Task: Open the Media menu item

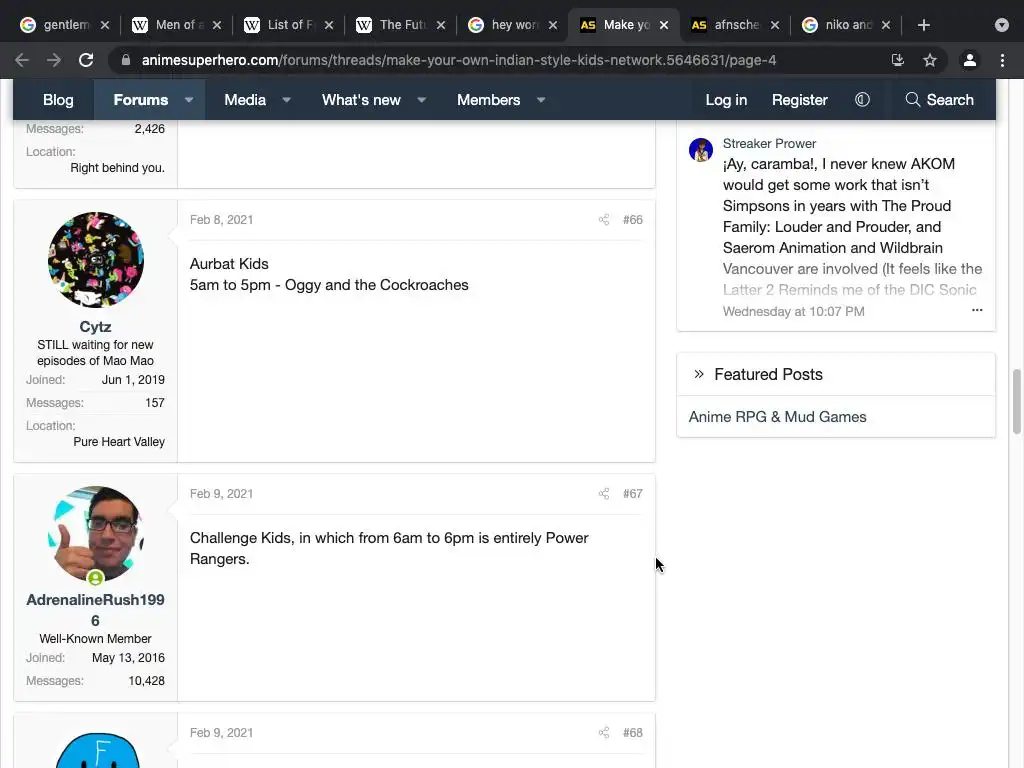Action: 245,100
